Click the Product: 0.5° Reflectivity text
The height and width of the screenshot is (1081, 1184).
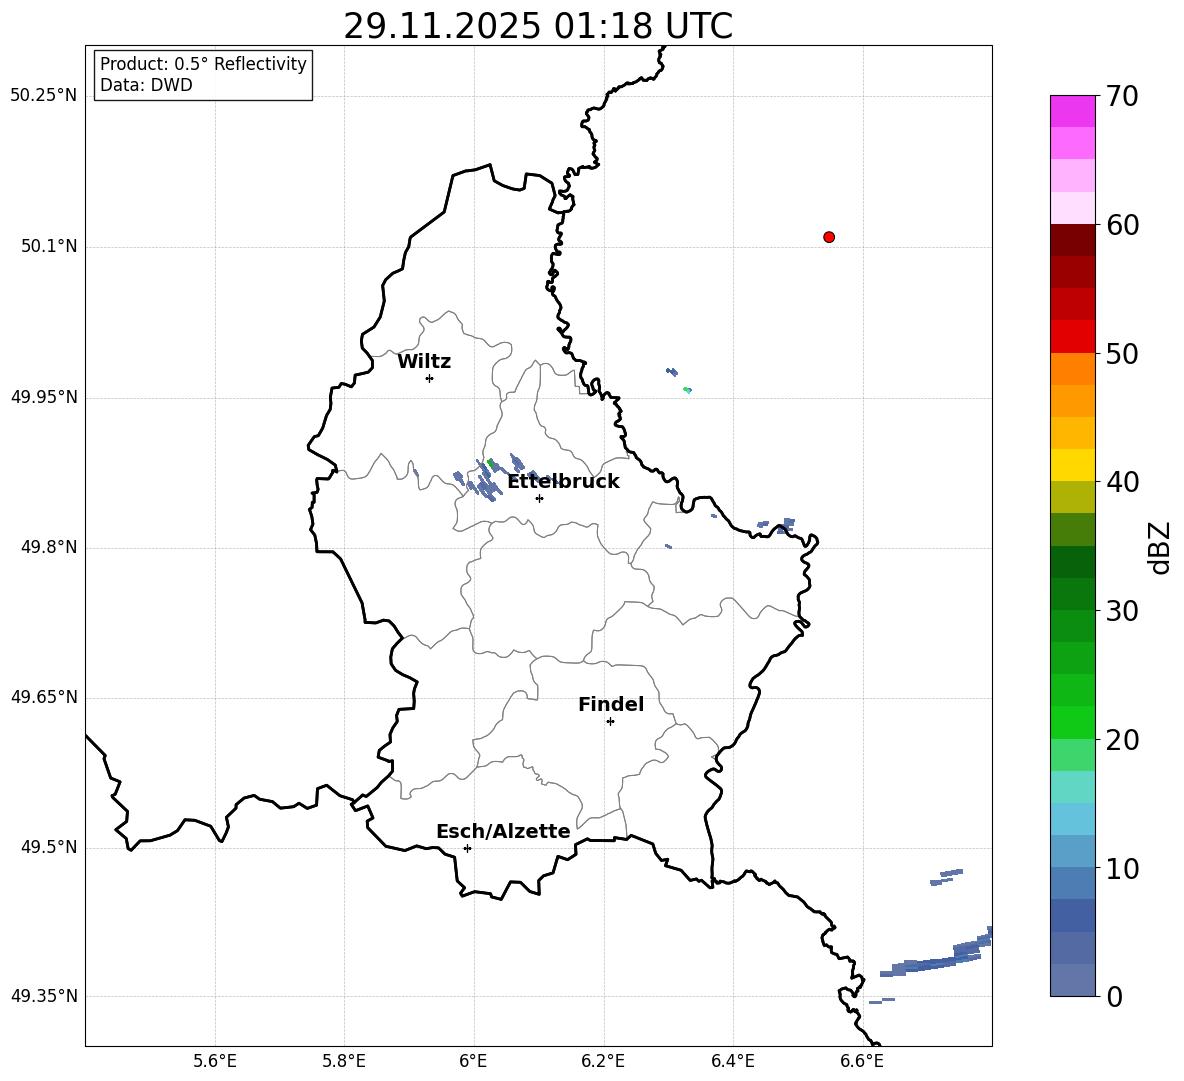(x=203, y=64)
